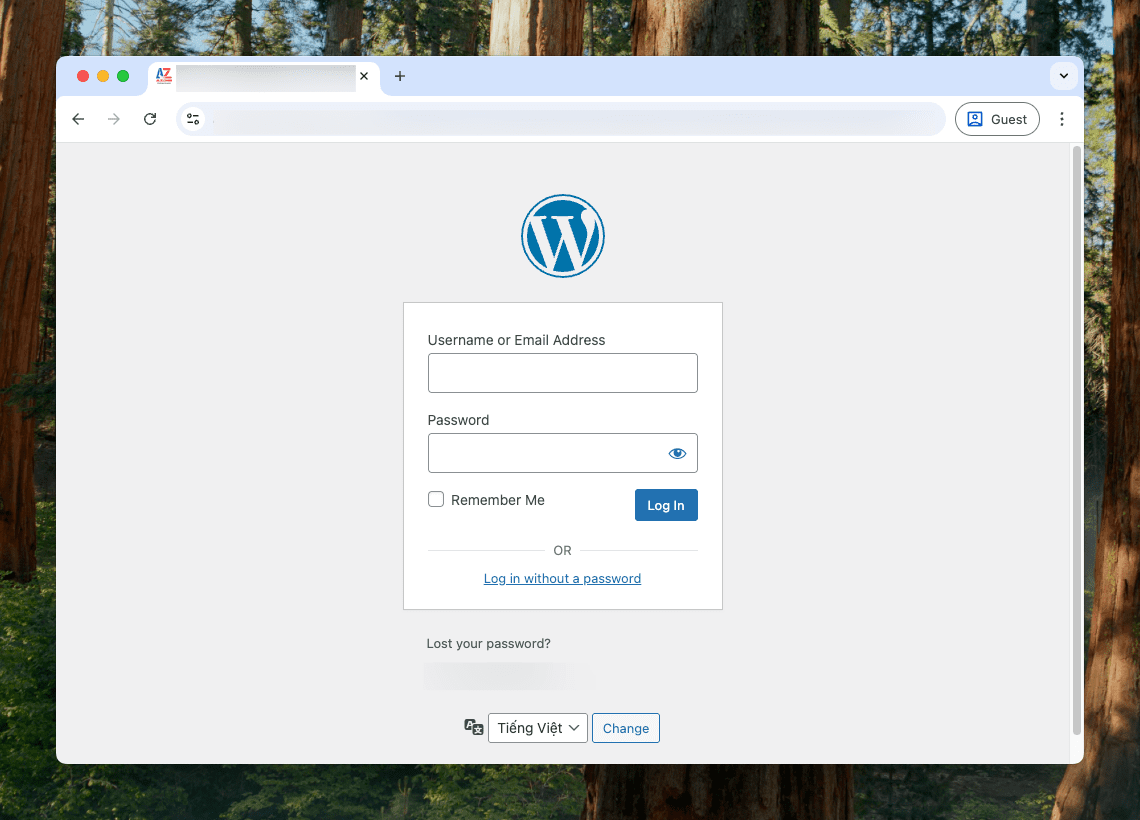Click the Change button next to language
The image size is (1140, 820).
click(625, 727)
